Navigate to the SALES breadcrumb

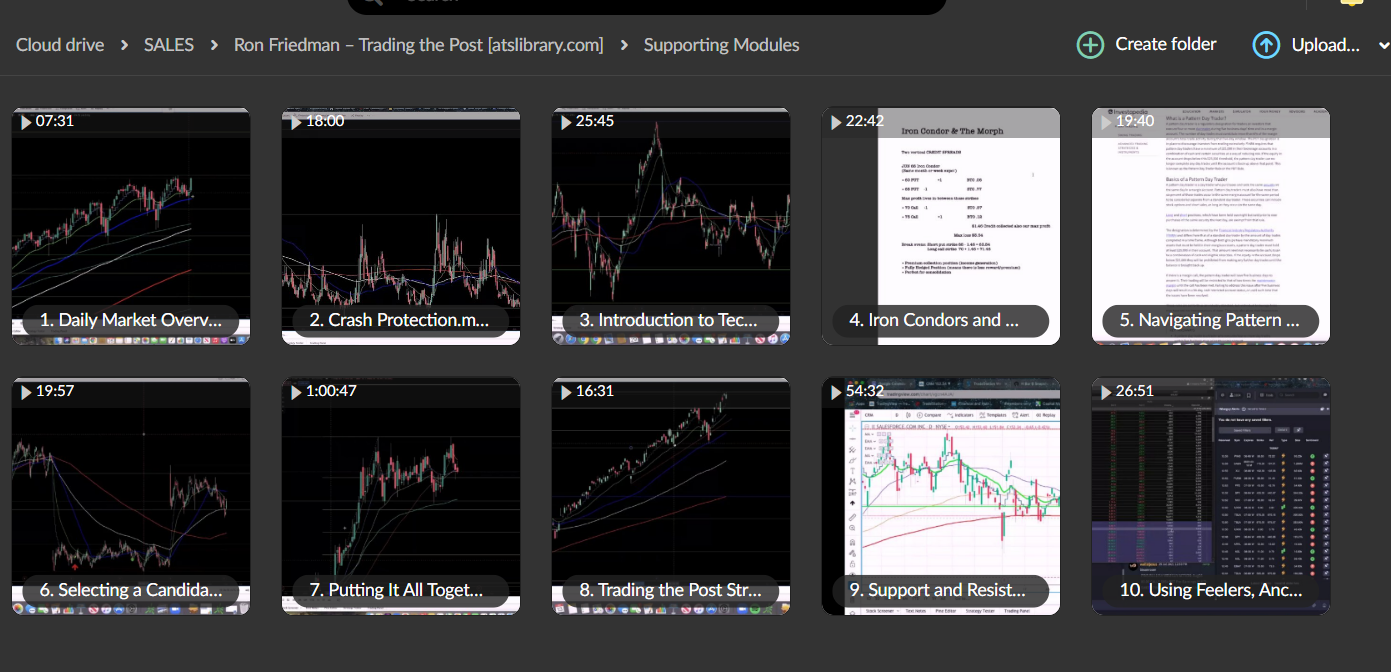(168, 44)
